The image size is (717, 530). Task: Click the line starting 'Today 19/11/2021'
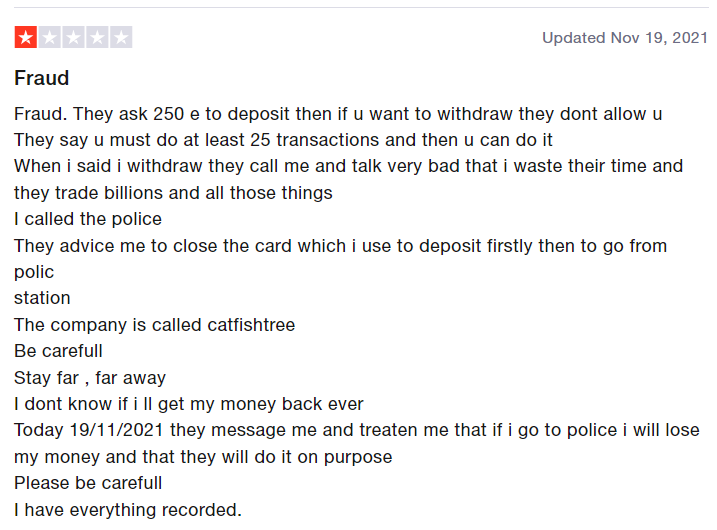pos(356,431)
